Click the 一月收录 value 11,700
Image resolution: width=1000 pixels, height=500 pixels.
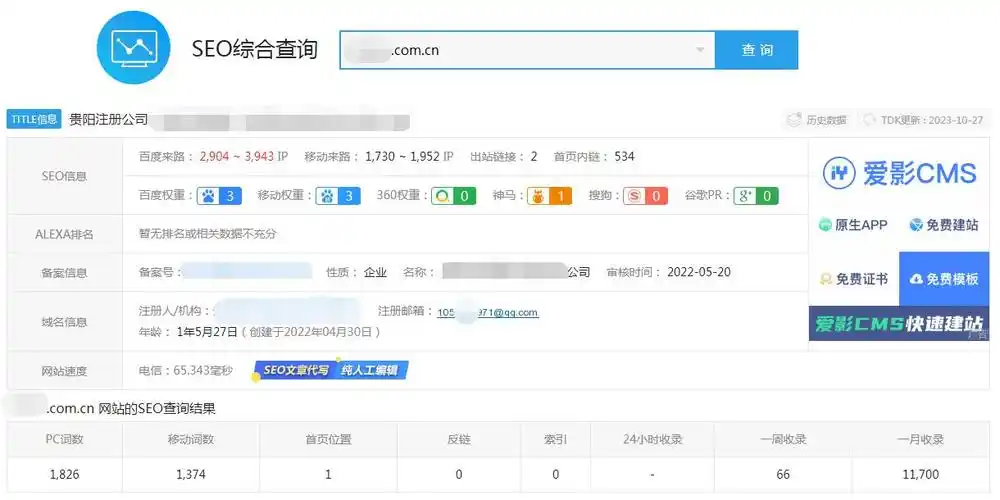click(x=921, y=474)
